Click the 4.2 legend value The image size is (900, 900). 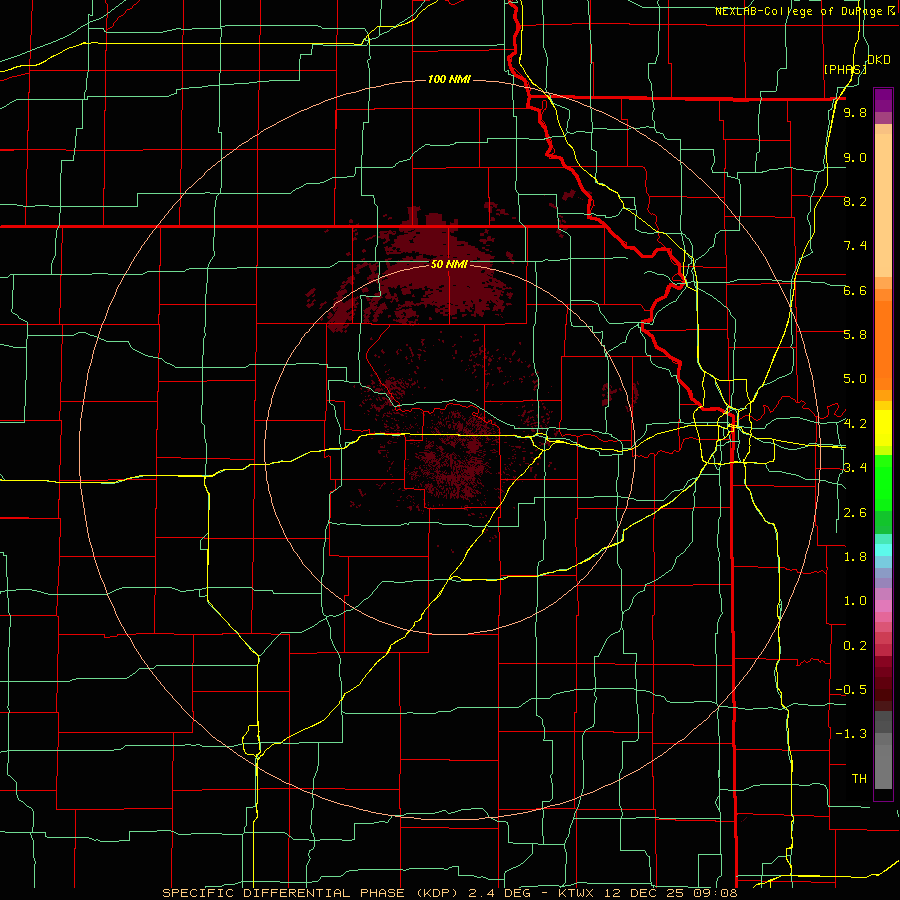coord(855,424)
